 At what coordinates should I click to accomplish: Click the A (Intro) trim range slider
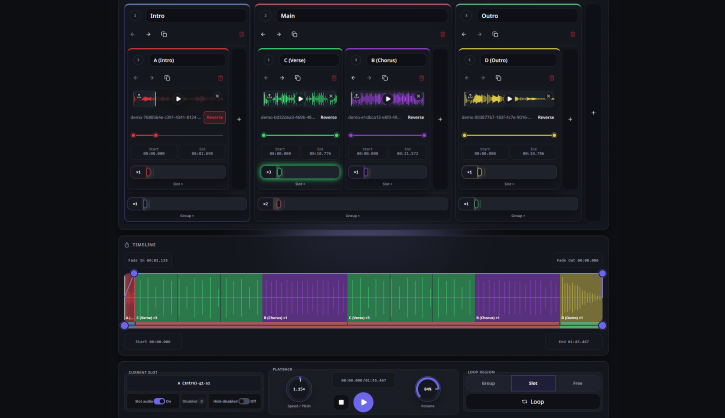(x=178, y=135)
